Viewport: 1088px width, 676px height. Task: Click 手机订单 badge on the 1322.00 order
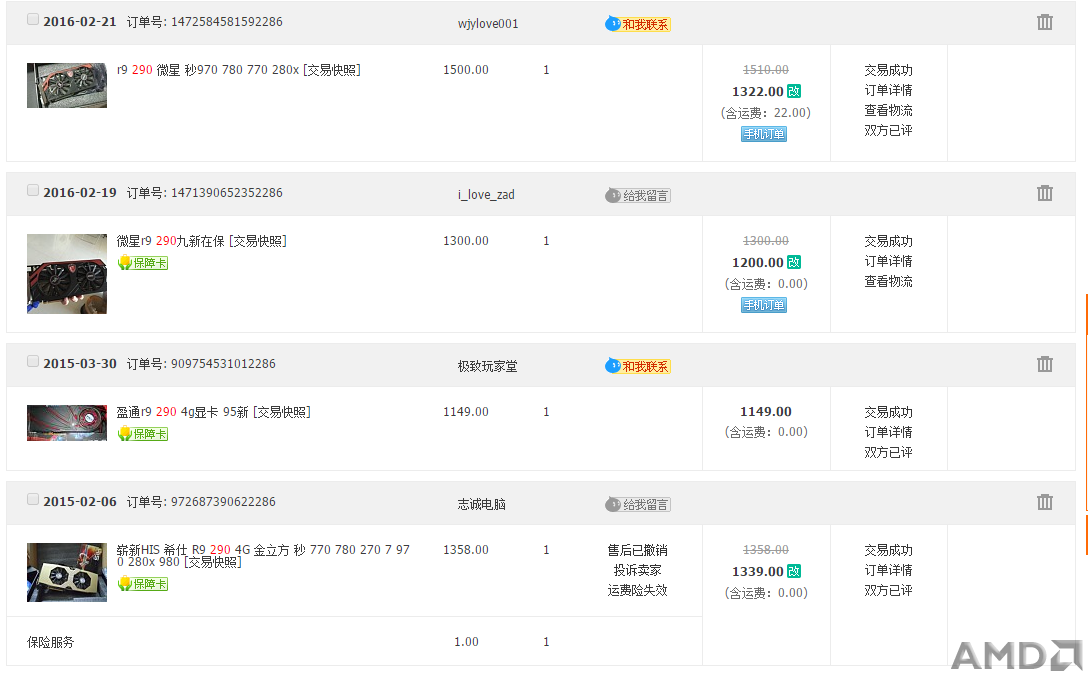point(764,134)
